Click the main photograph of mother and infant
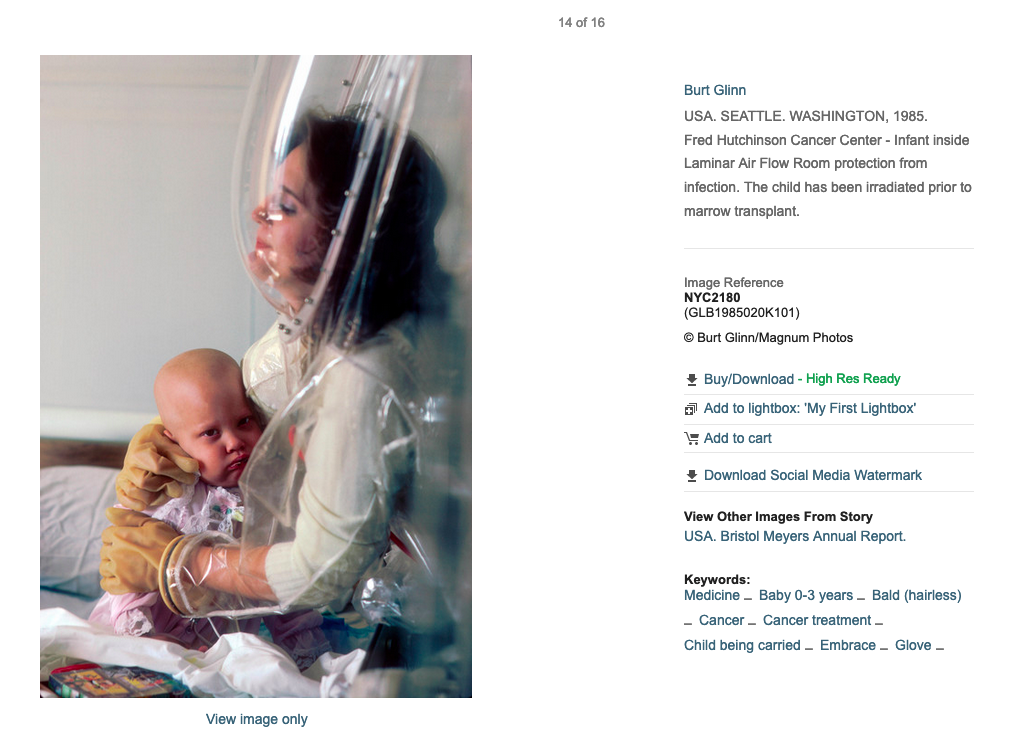The width and height of the screenshot is (1026, 730). (256, 376)
